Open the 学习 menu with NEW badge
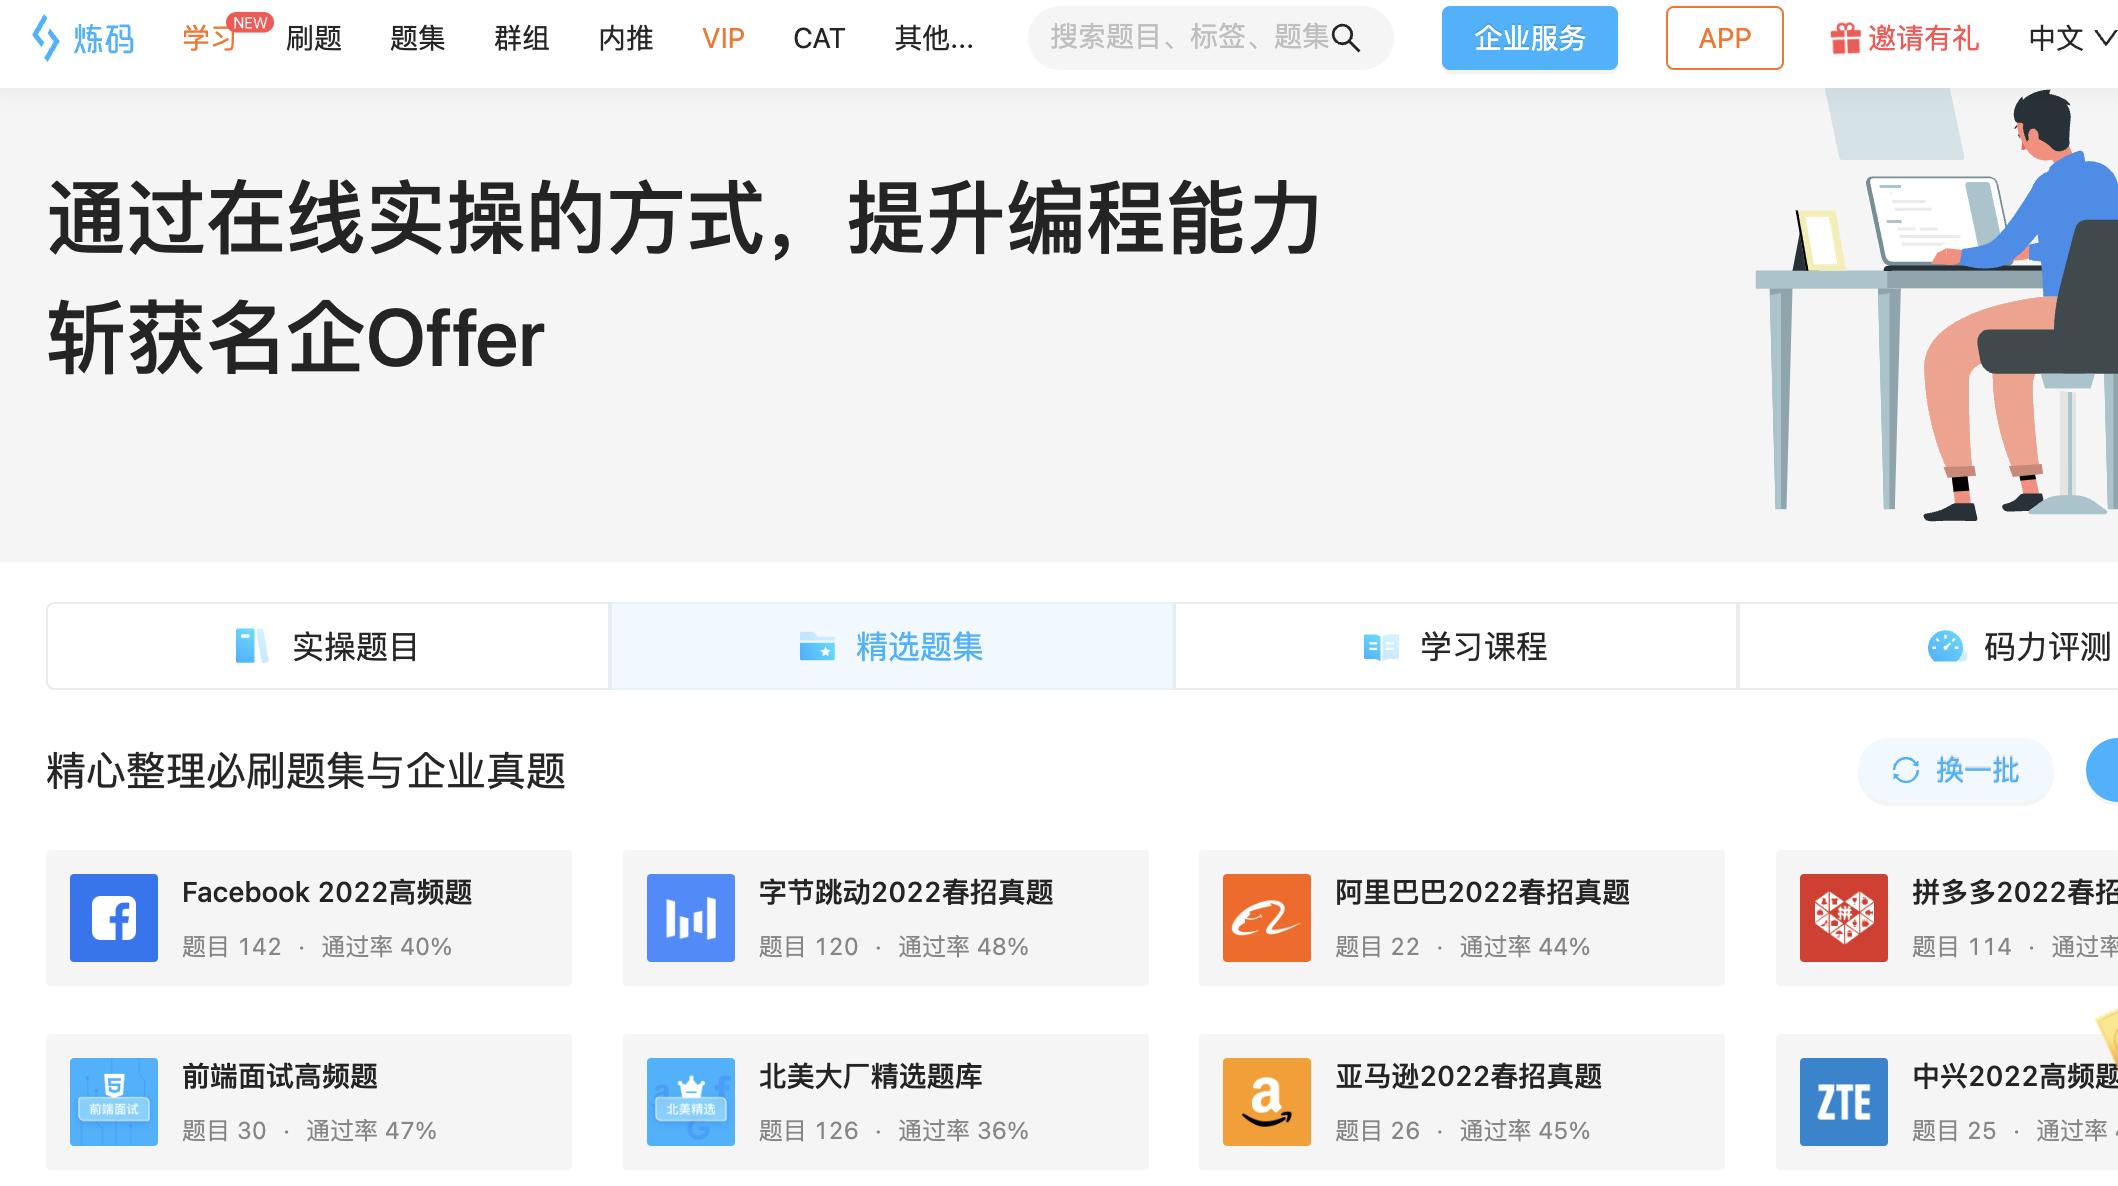The width and height of the screenshot is (2118, 1186). [211, 40]
